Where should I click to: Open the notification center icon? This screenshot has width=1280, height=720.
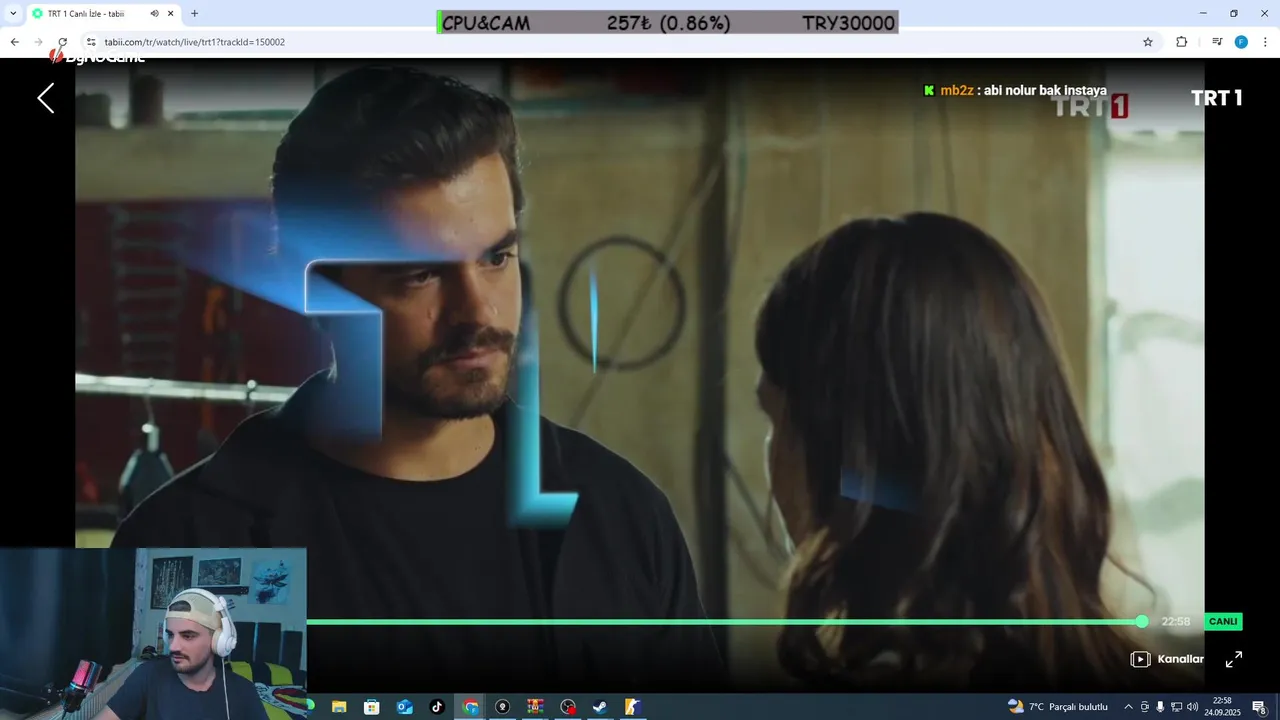[x=1259, y=707]
